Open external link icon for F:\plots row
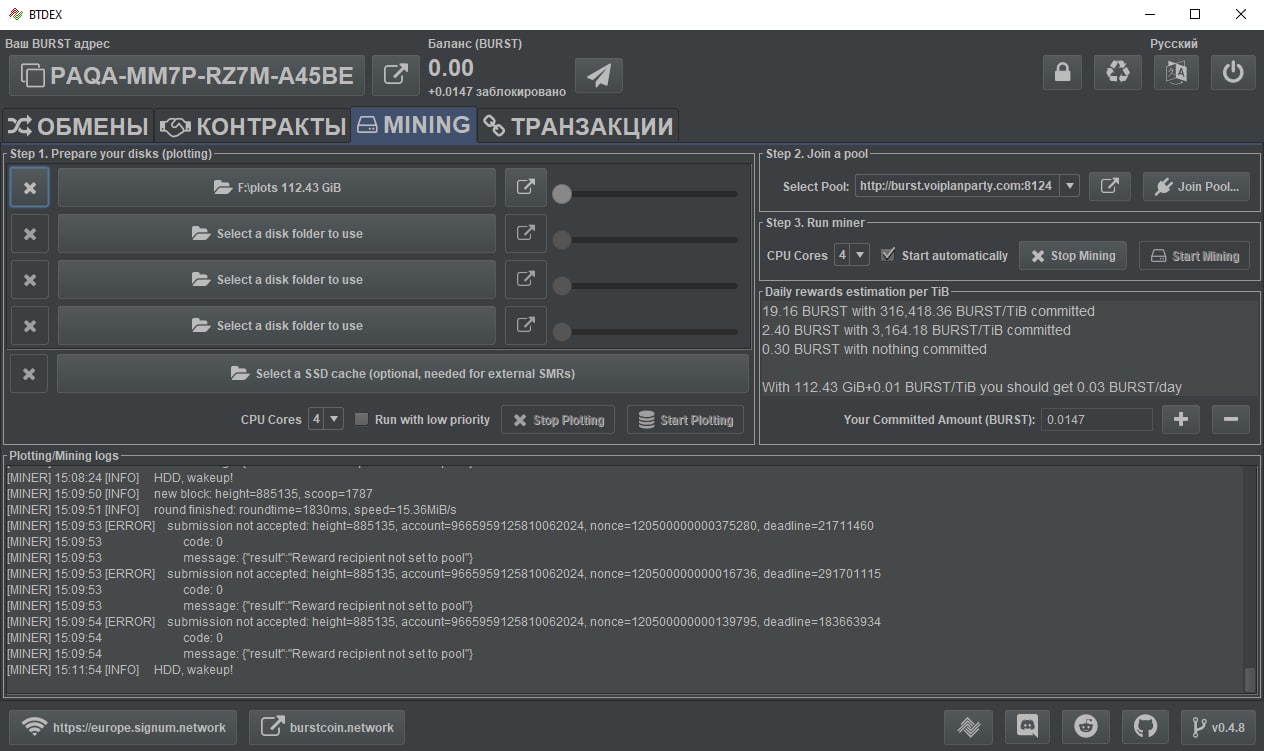Screen dimensions: 1264x751 [525, 187]
